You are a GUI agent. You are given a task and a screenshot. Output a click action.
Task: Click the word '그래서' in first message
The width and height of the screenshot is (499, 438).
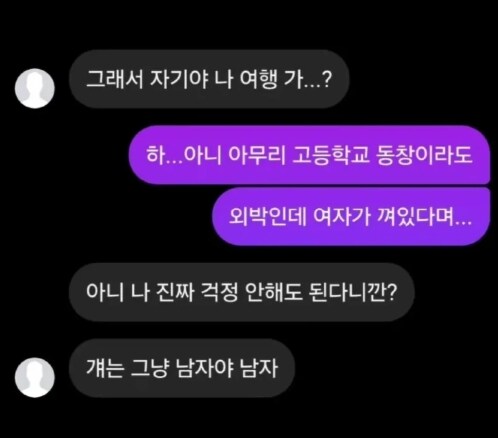pos(115,79)
